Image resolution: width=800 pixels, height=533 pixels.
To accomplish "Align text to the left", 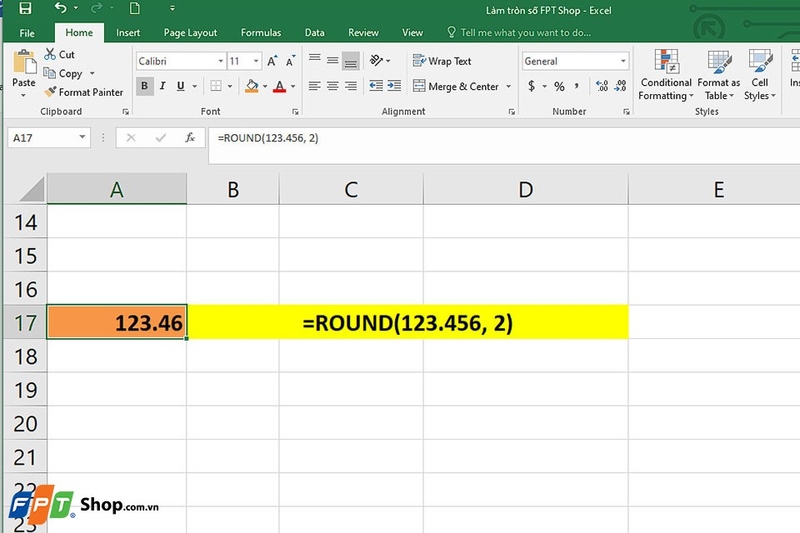I will tap(314, 86).
